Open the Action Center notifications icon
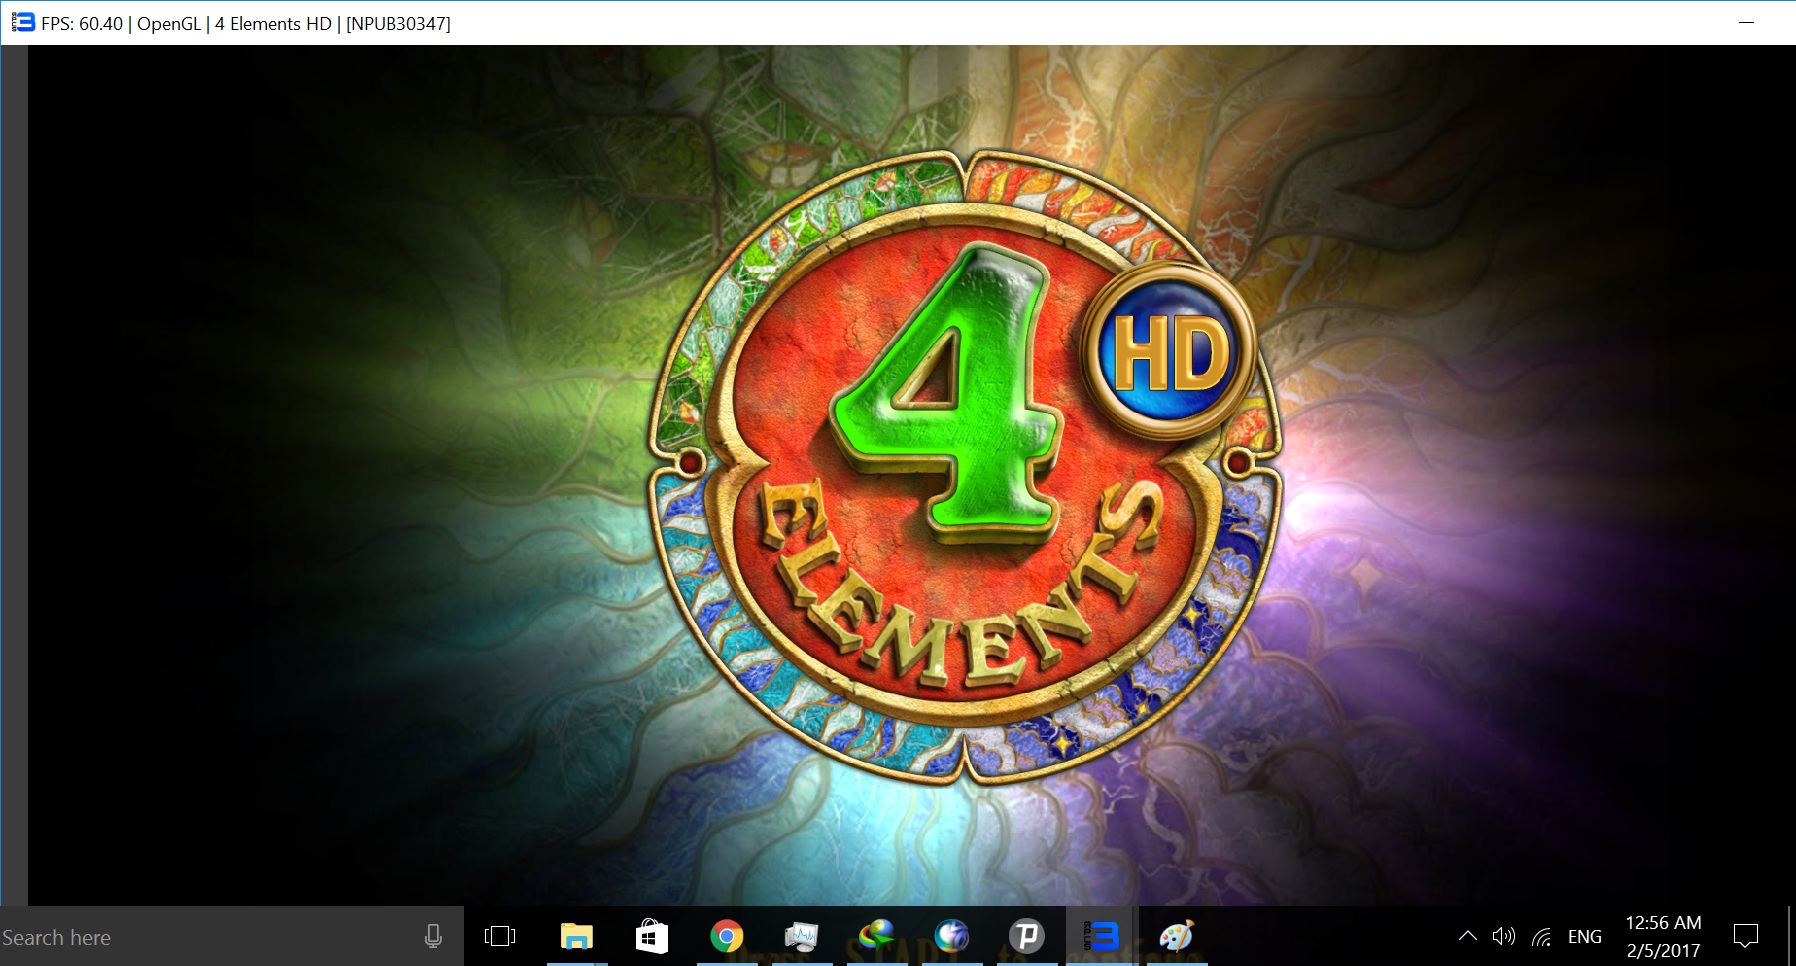 click(x=1746, y=937)
